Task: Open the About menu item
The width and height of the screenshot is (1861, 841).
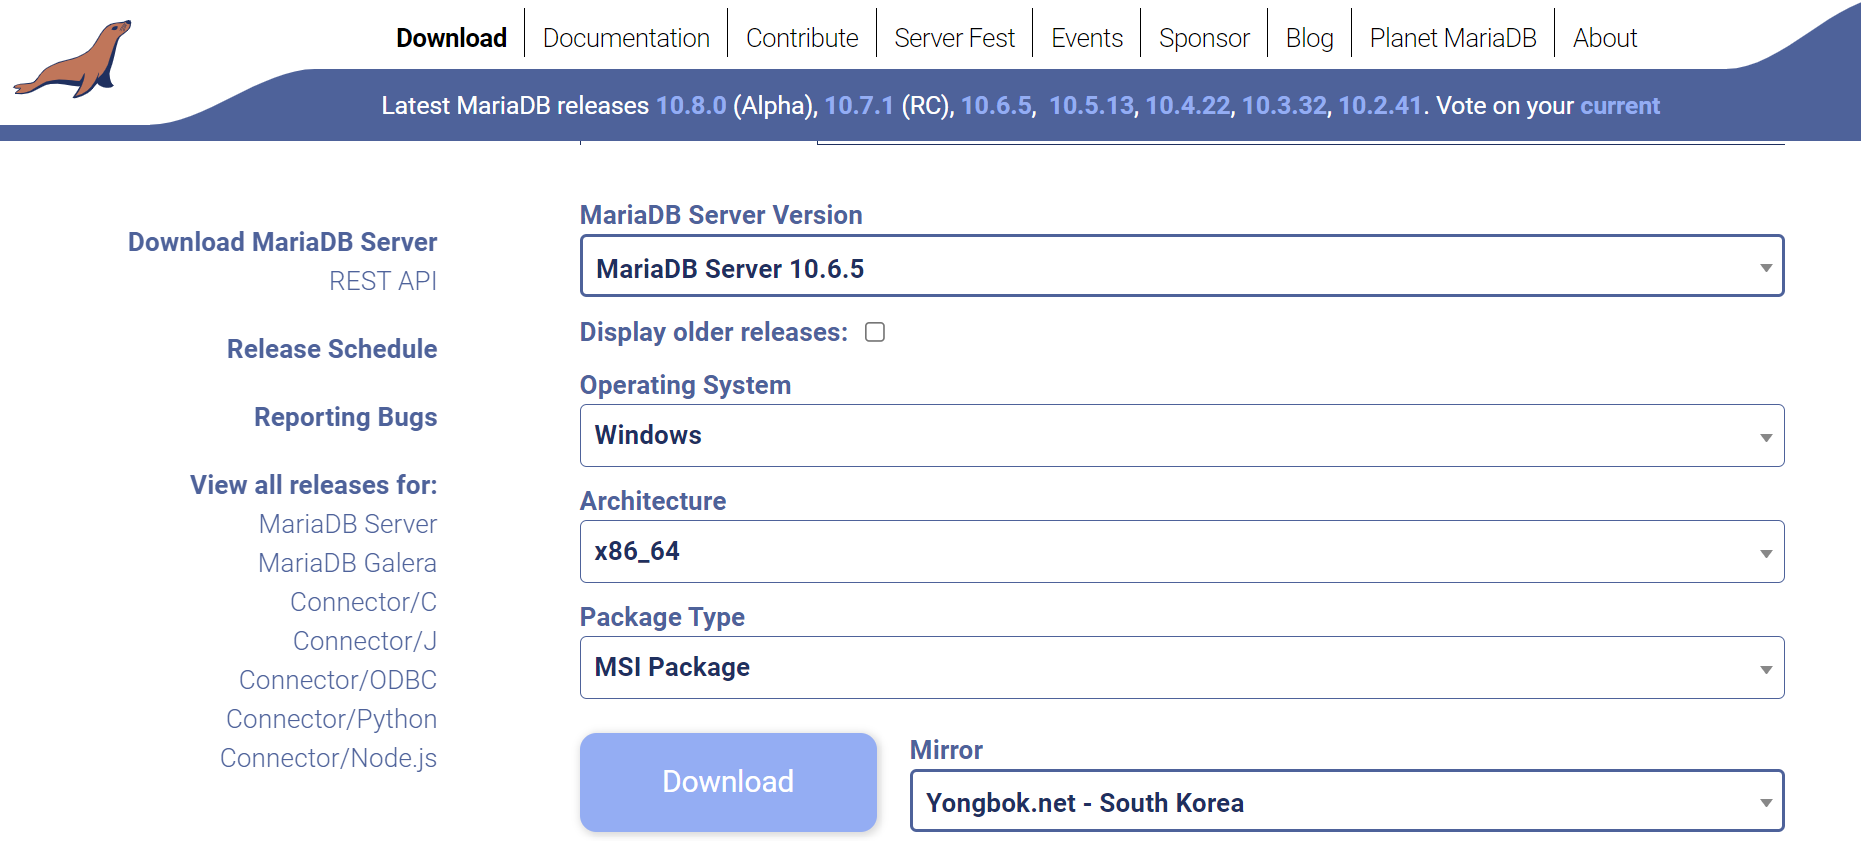Action: tap(1605, 38)
